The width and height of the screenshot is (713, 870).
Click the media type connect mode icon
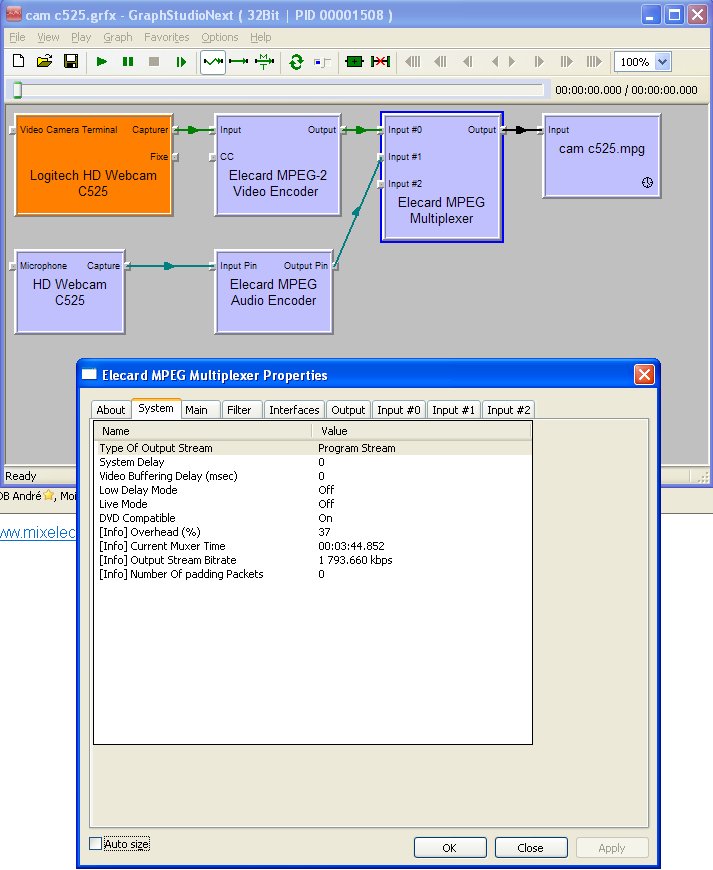pyautogui.click(x=264, y=62)
